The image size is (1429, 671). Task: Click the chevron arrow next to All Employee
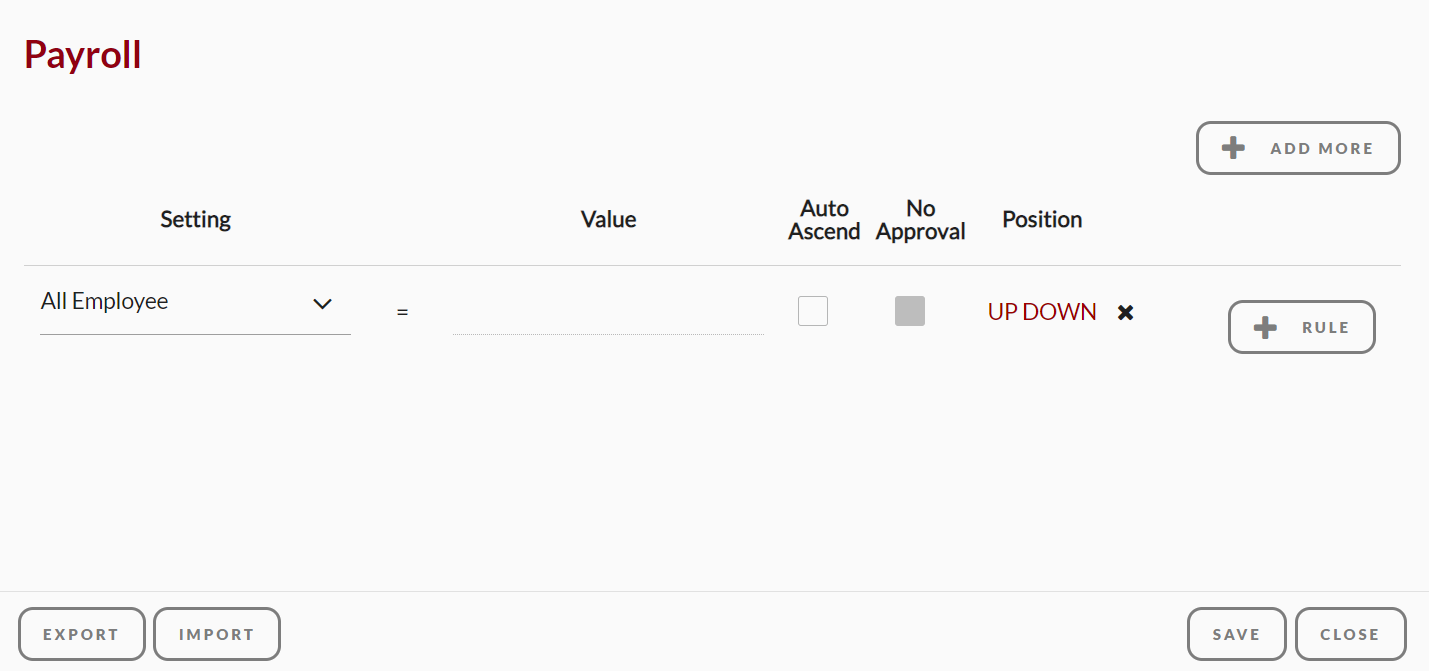point(322,303)
